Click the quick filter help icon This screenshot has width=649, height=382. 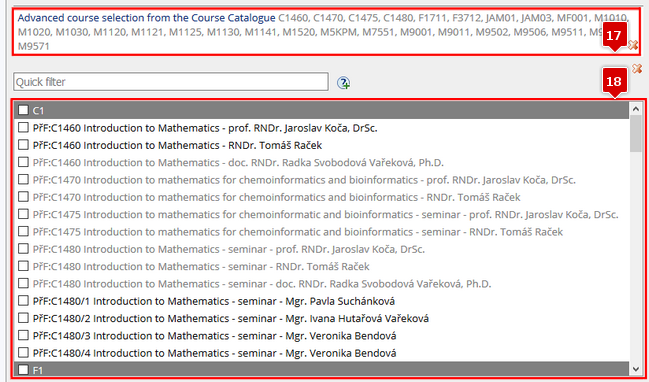[x=344, y=83]
